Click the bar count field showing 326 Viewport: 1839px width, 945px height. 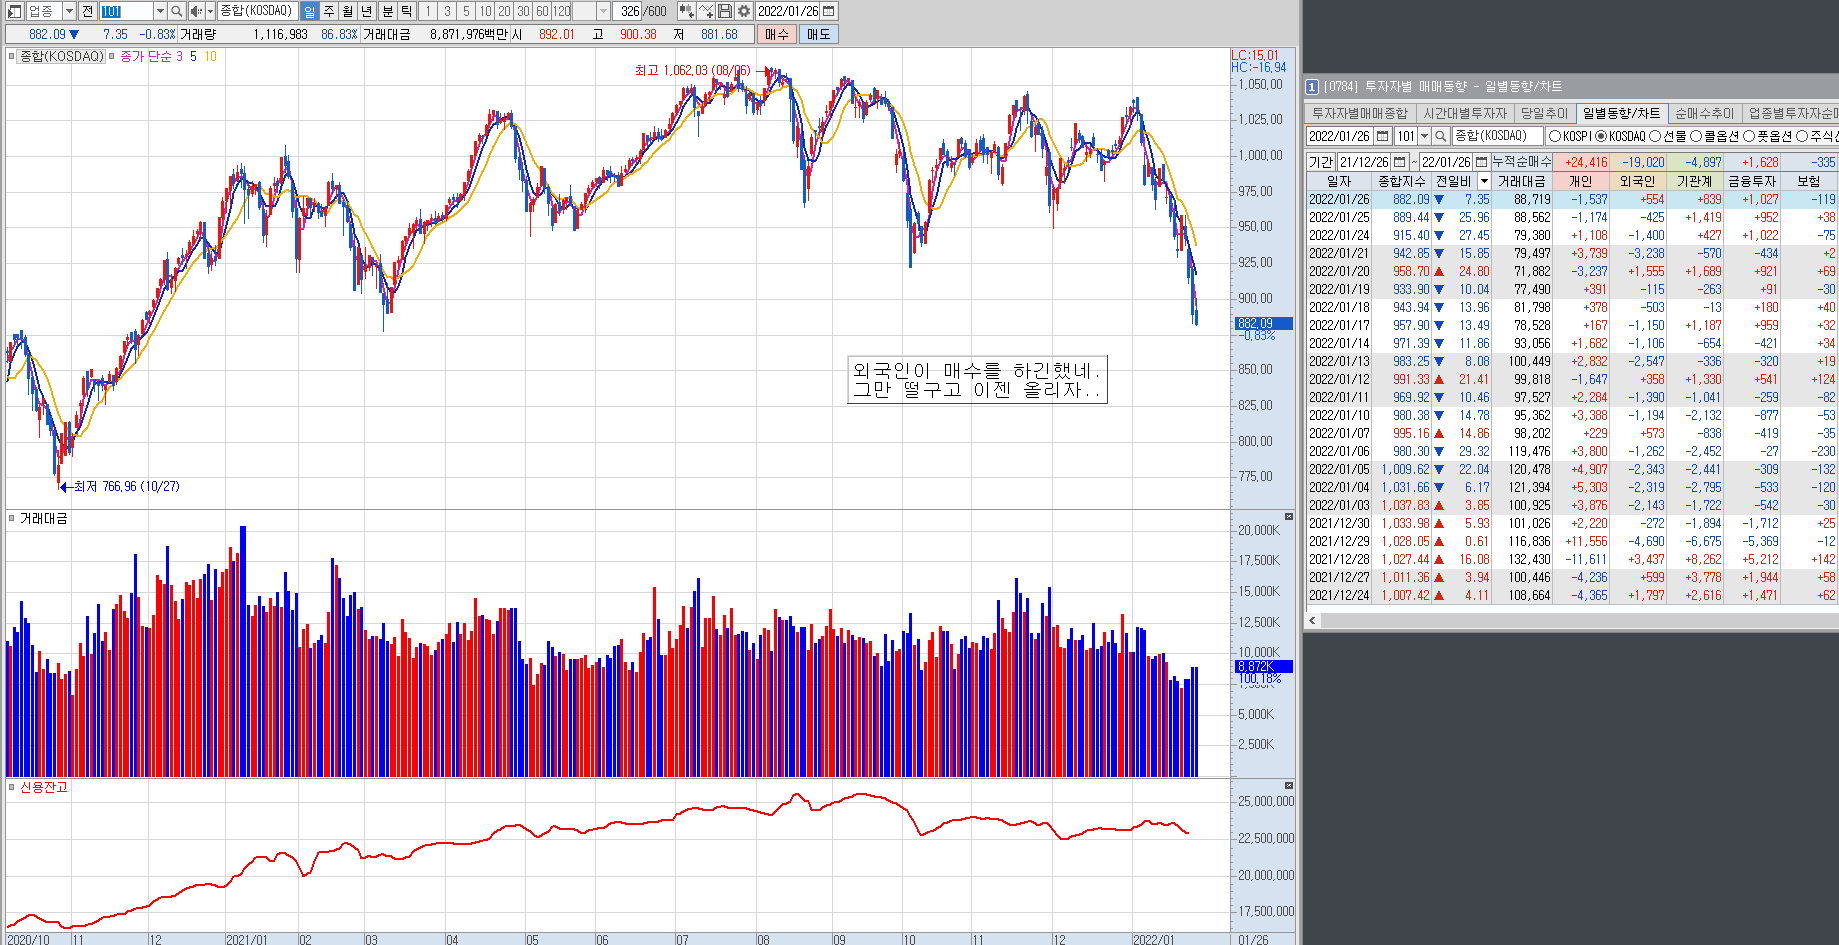628,11
